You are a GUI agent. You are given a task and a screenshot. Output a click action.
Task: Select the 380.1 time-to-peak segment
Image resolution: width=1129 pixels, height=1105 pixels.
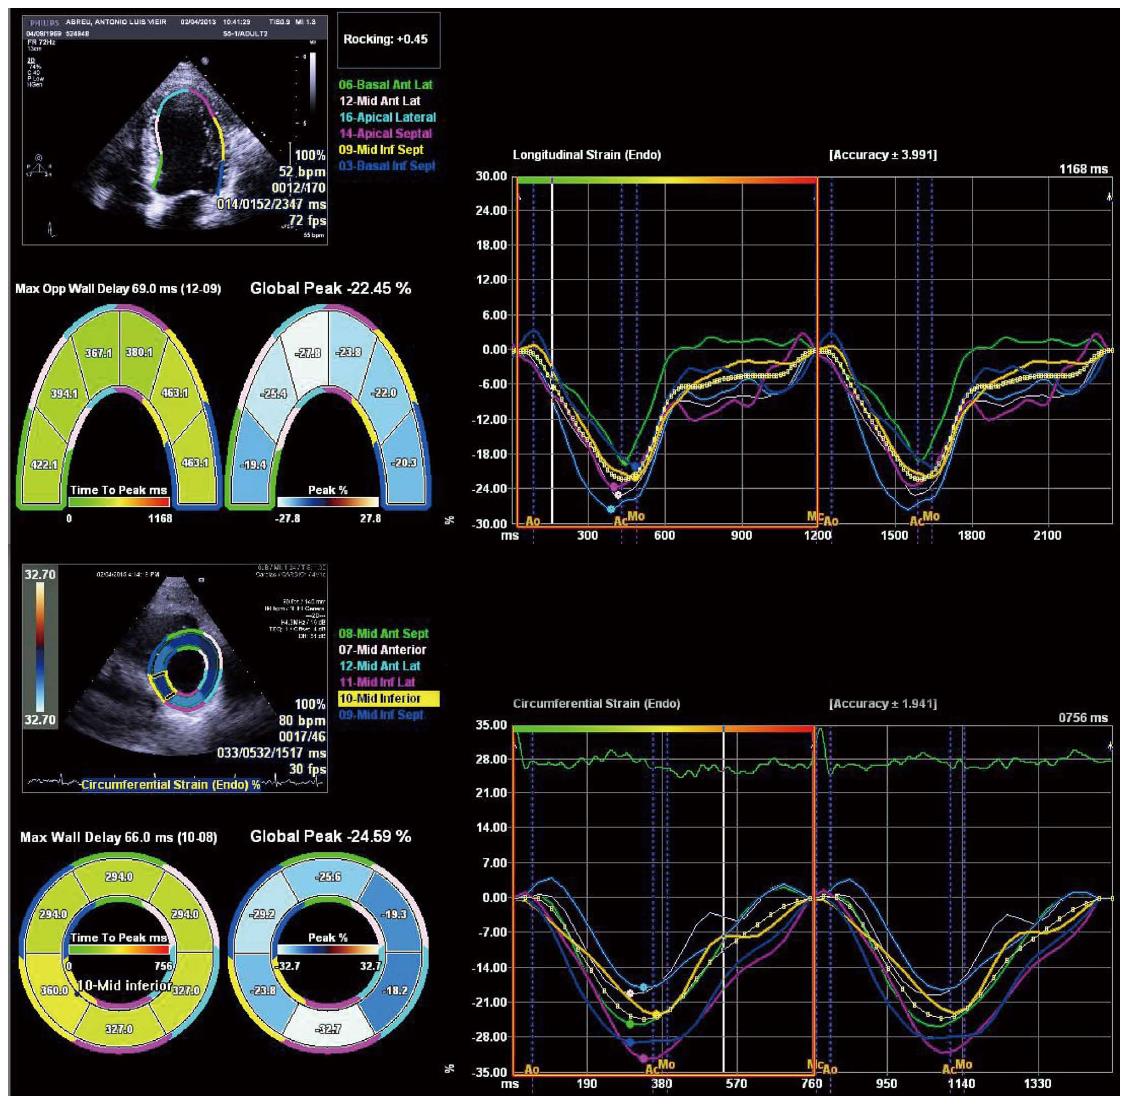[x=140, y=353]
